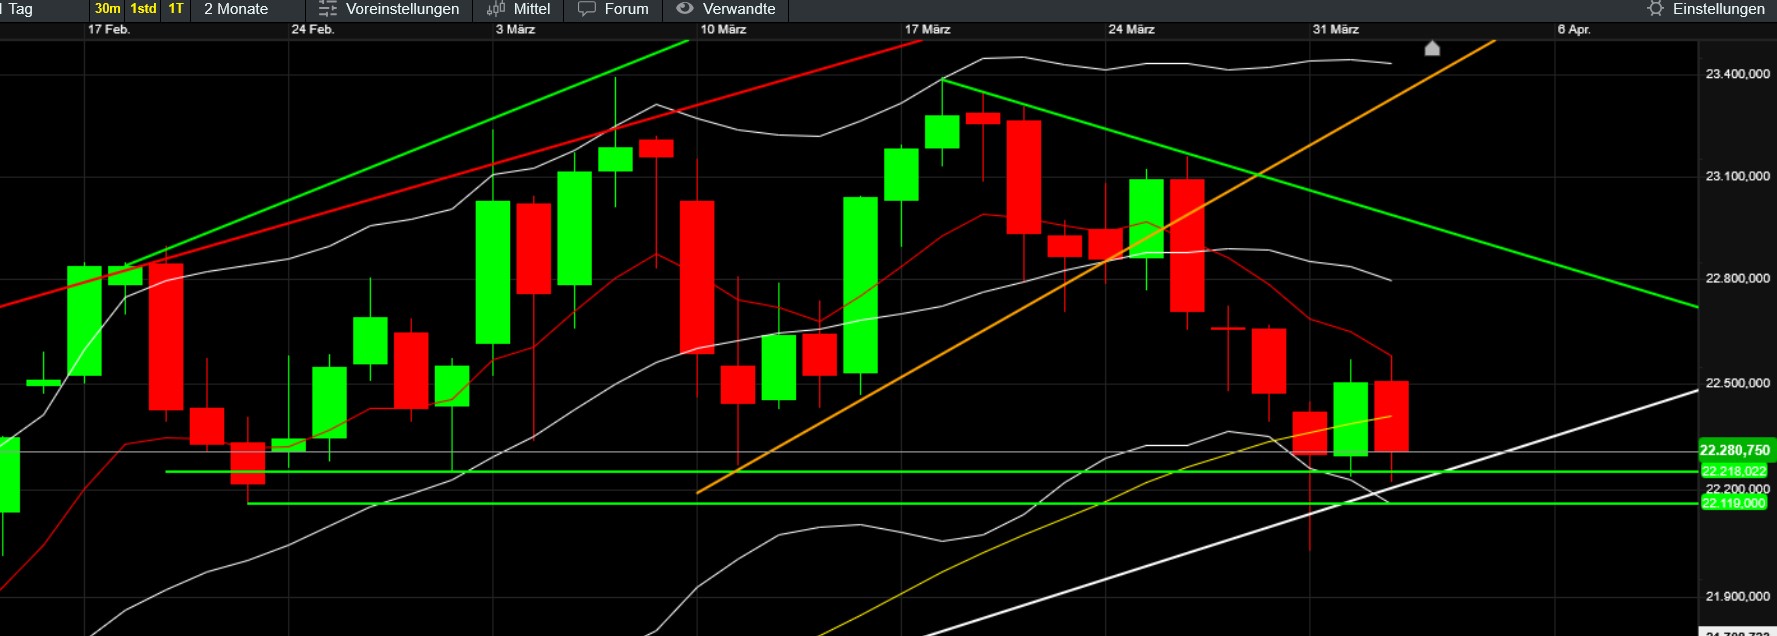Switch chart to the 30m interval
Image resolution: width=1777 pixels, height=636 pixels.
coord(107,8)
